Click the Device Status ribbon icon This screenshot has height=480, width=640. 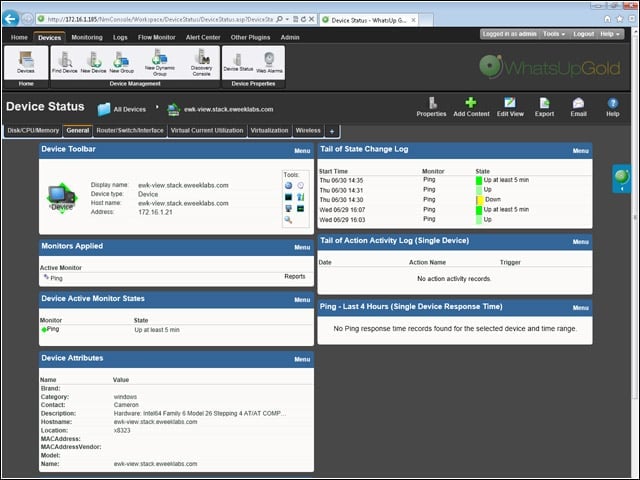(x=238, y=62)
